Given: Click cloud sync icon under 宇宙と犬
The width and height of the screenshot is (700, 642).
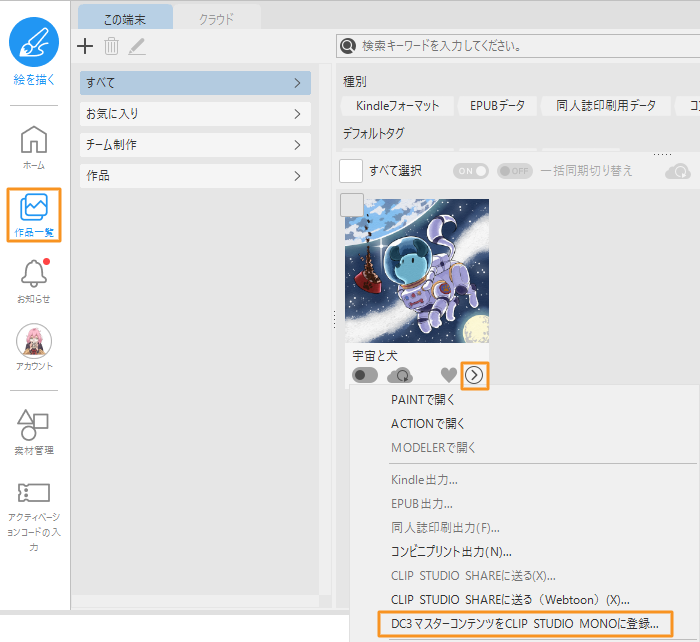Looking at the screenshot, I should (400, 375).
